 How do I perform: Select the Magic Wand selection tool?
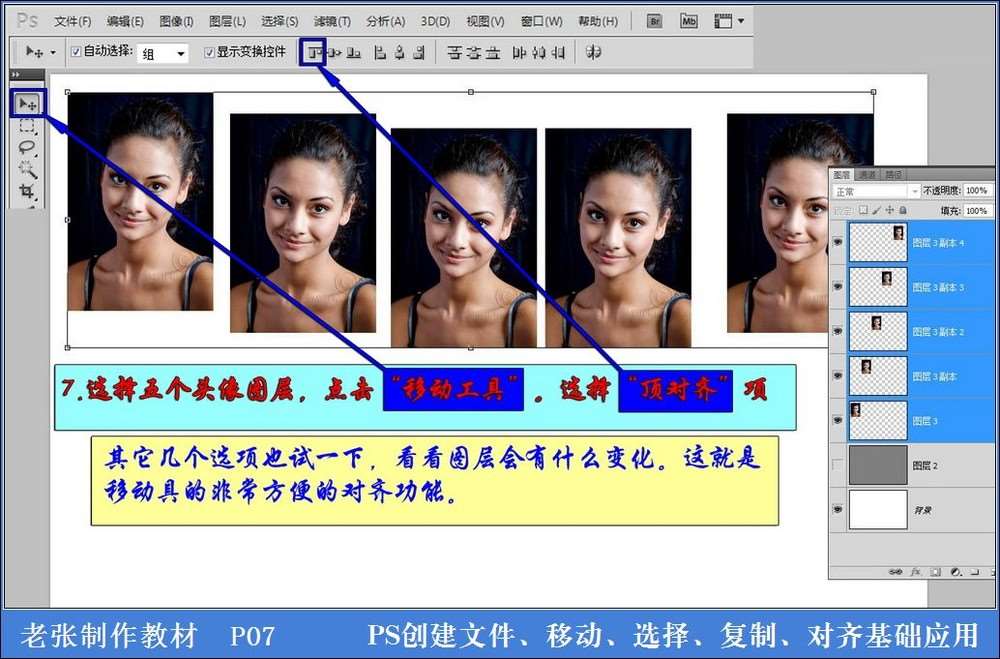[27, 169]
